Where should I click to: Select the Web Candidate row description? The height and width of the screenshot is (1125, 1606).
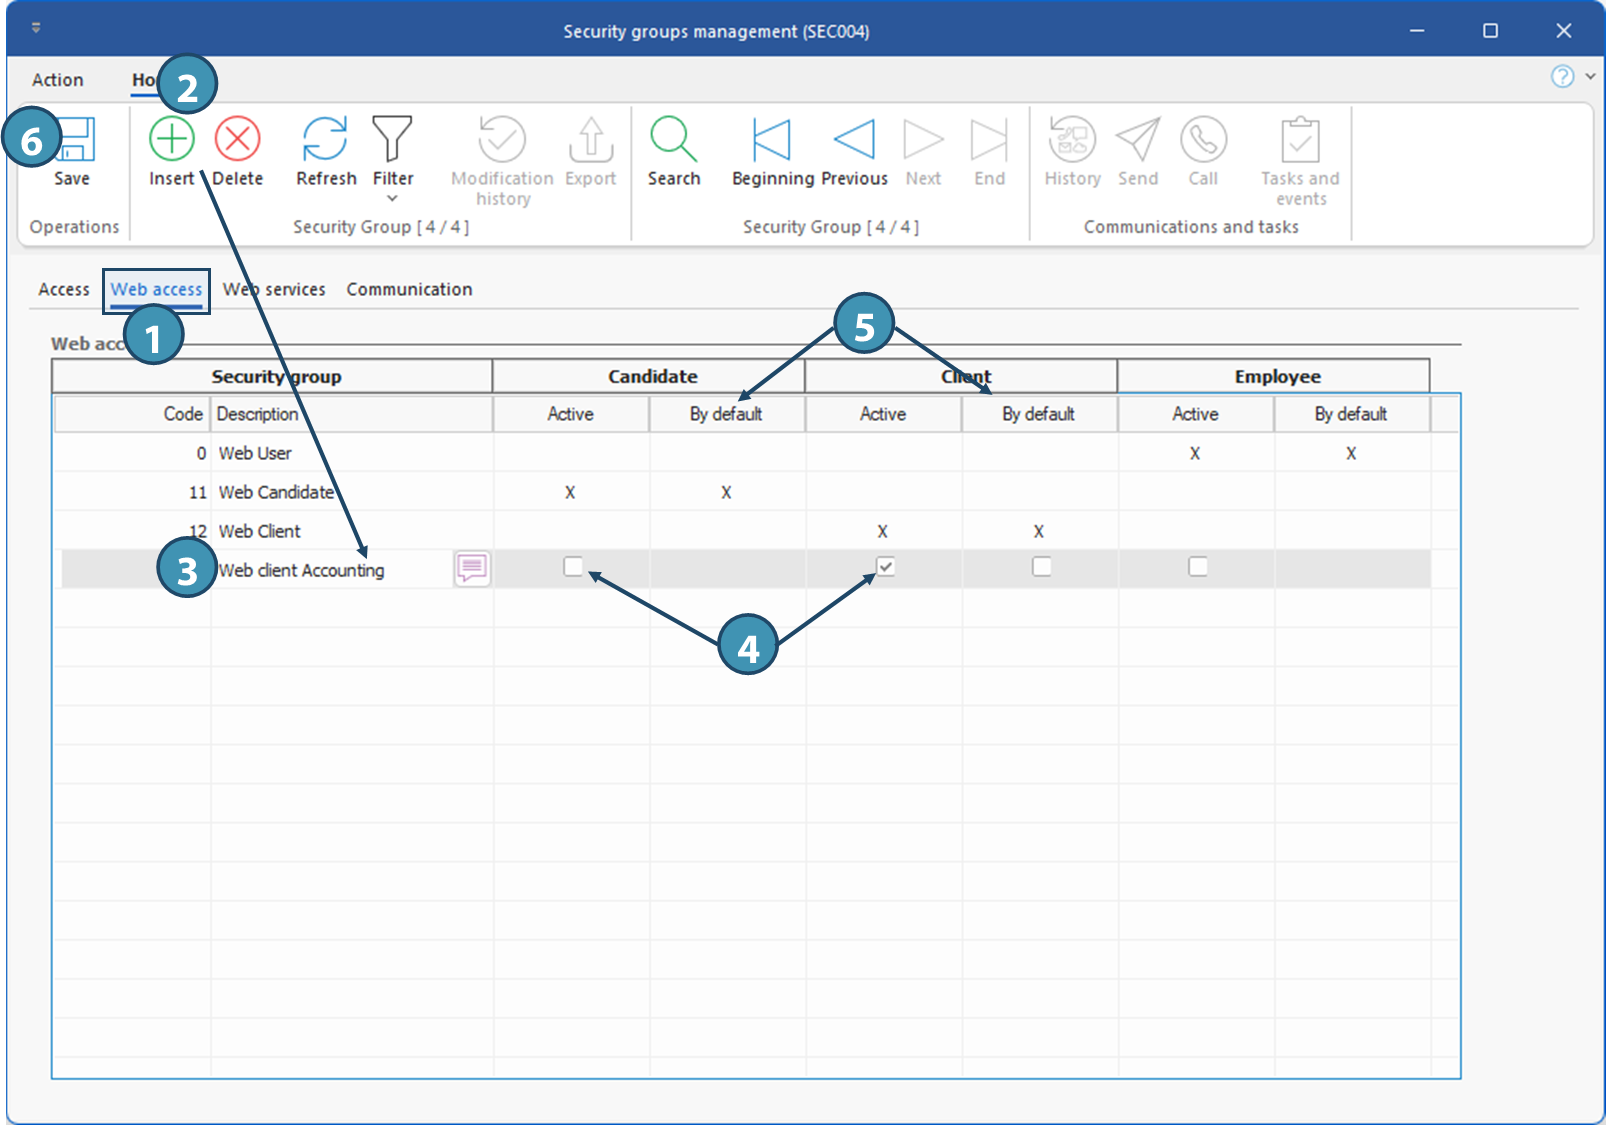pos(276,492)
